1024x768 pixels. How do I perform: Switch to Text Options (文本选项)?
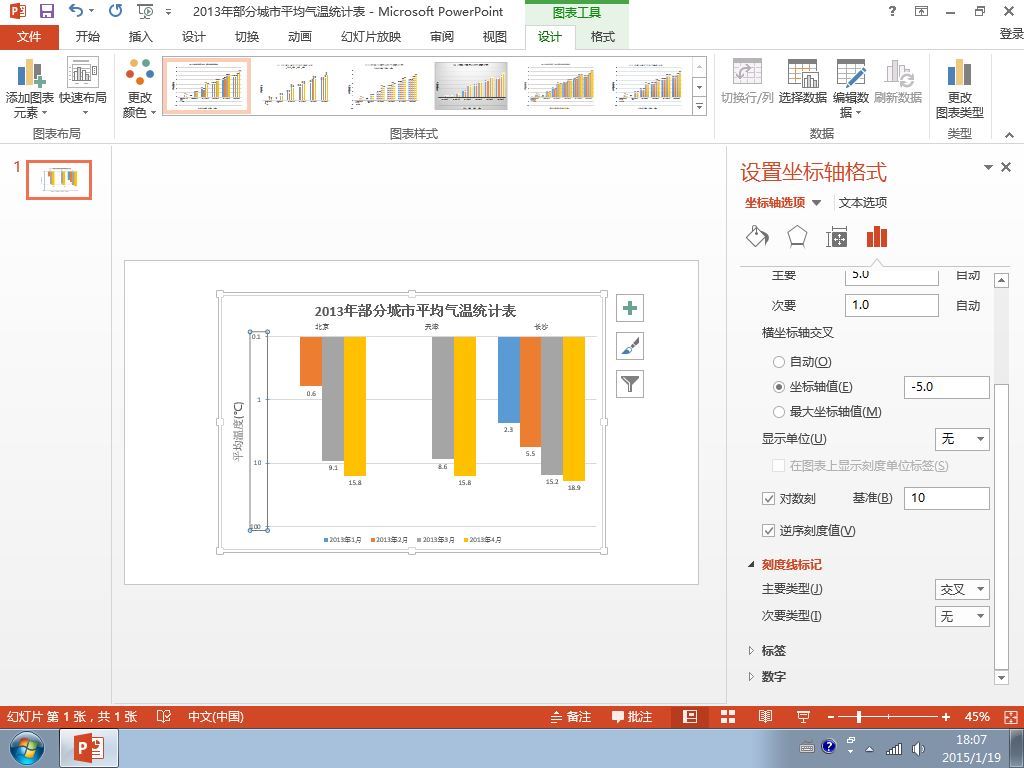pos(863,203)
